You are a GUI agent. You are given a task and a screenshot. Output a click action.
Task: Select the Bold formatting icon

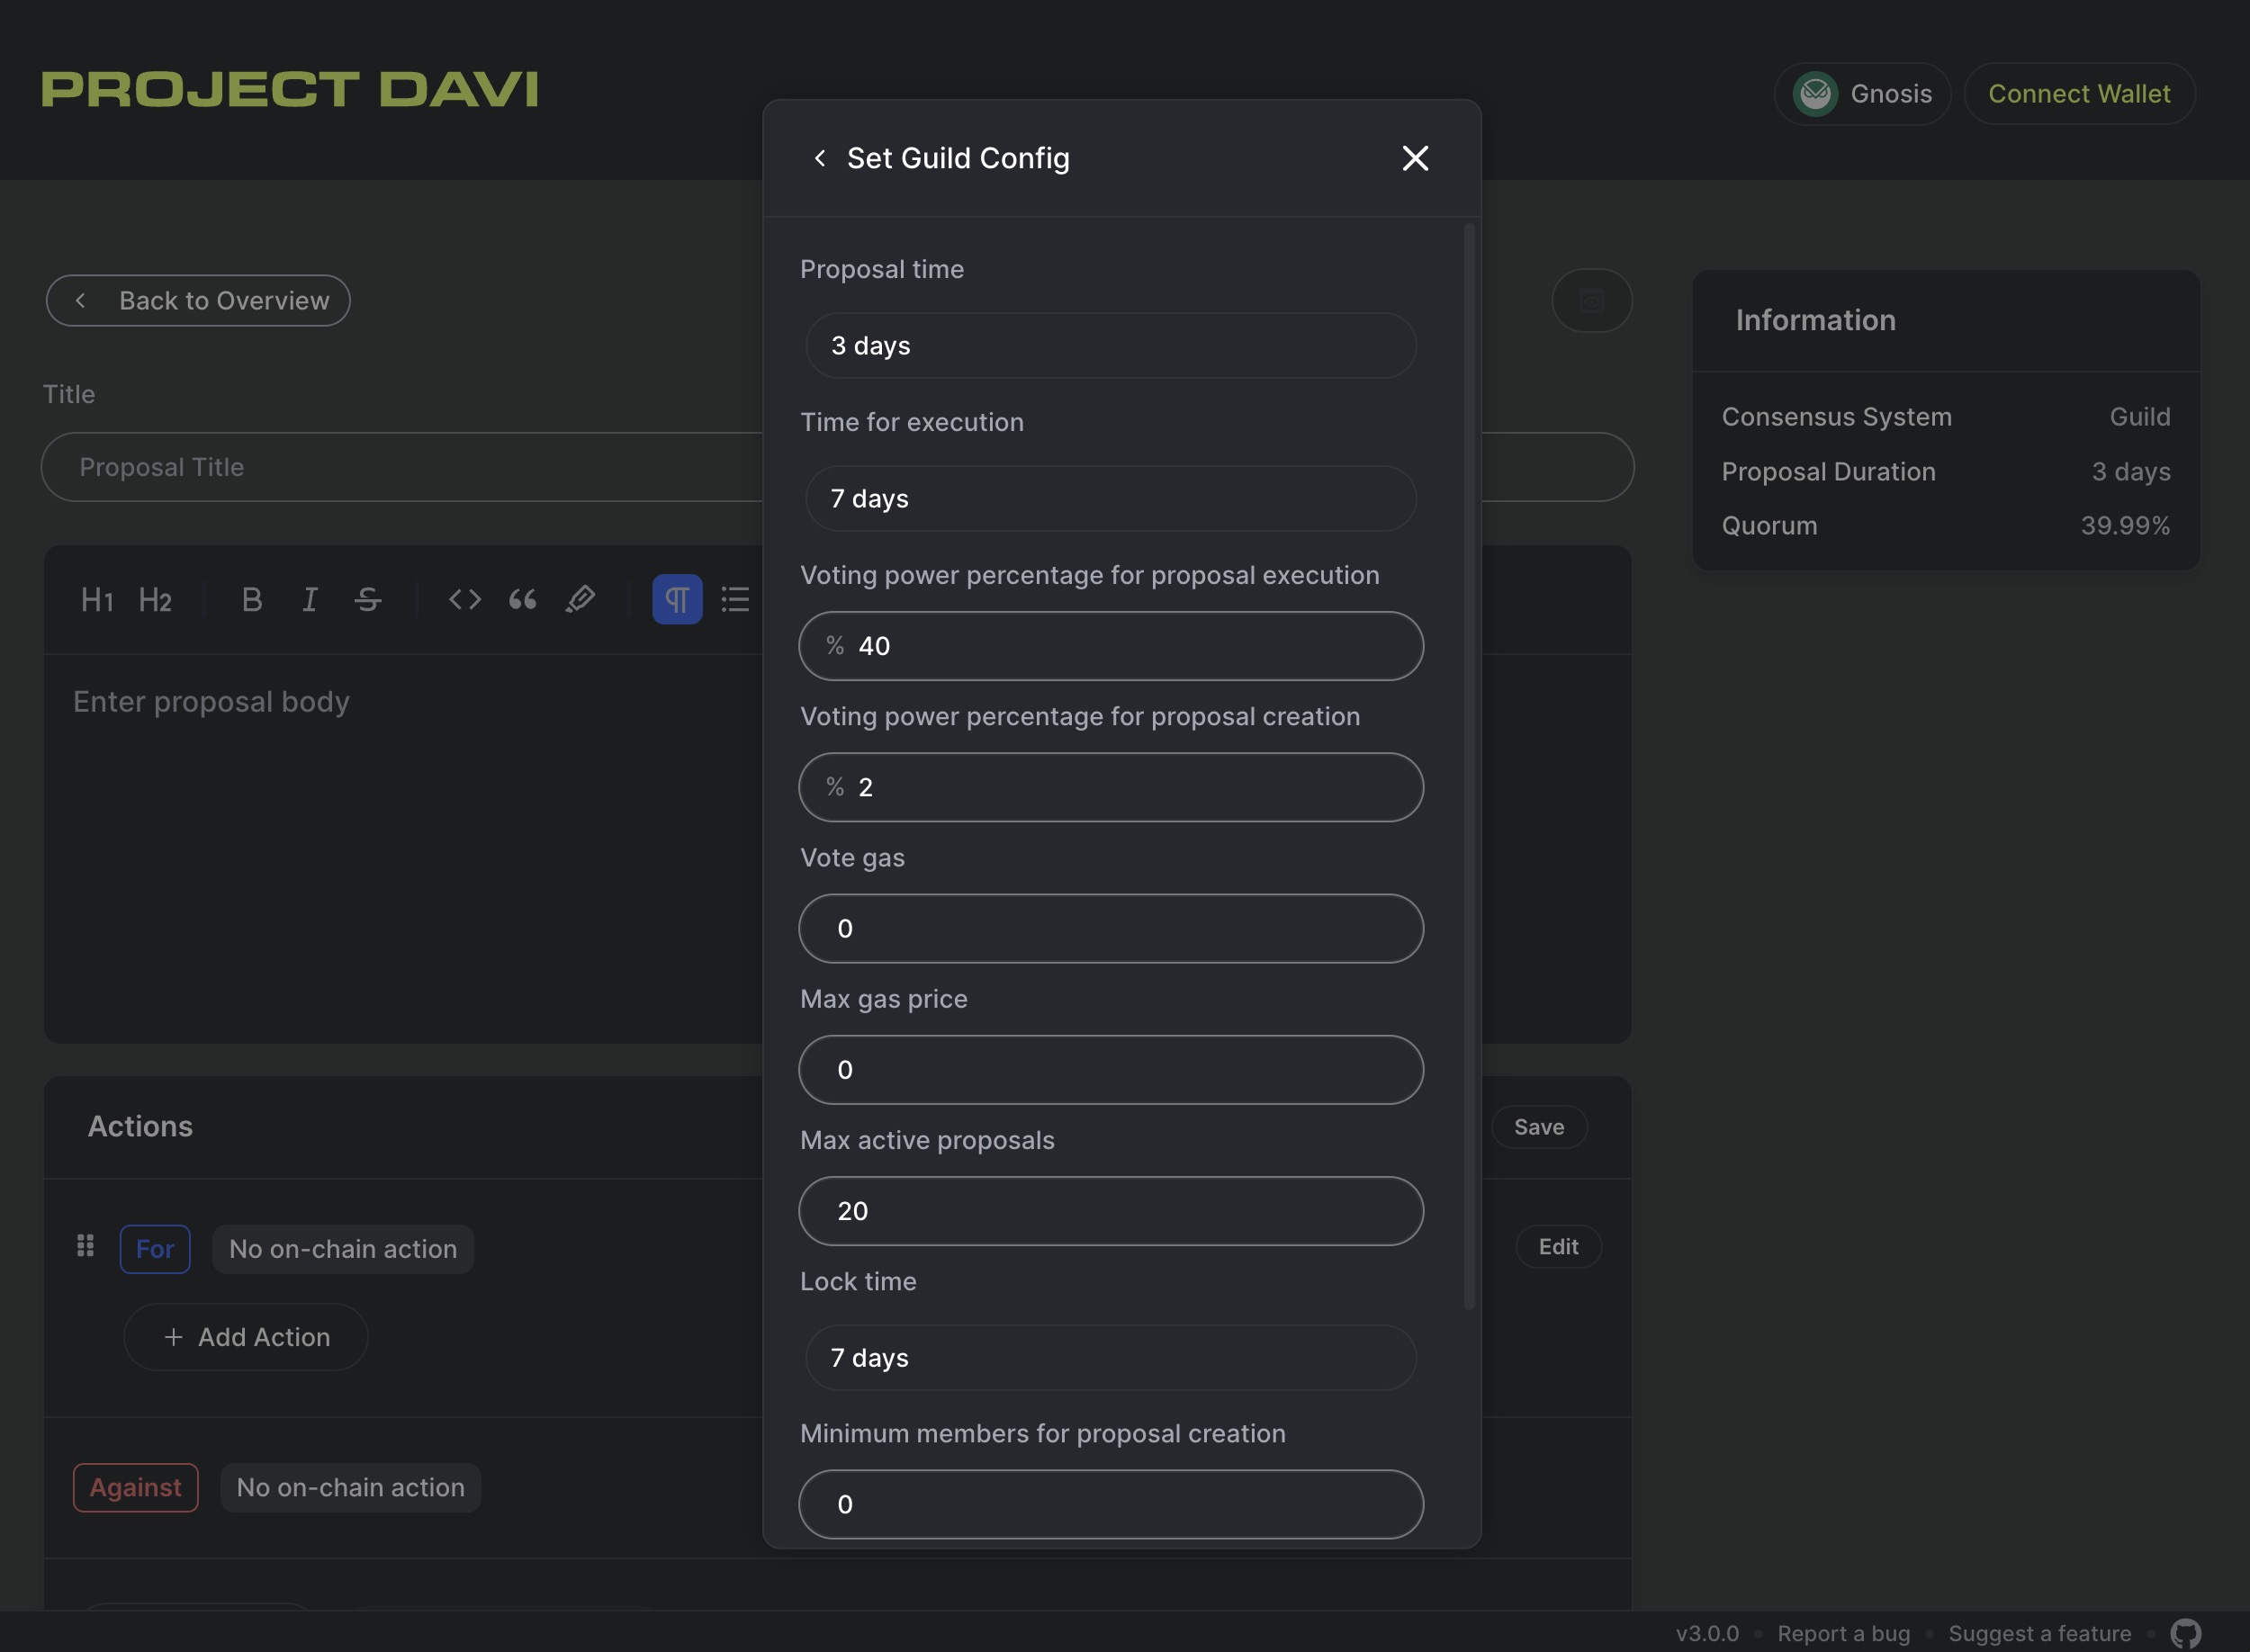pyautogui.click(x=251, y=599)
